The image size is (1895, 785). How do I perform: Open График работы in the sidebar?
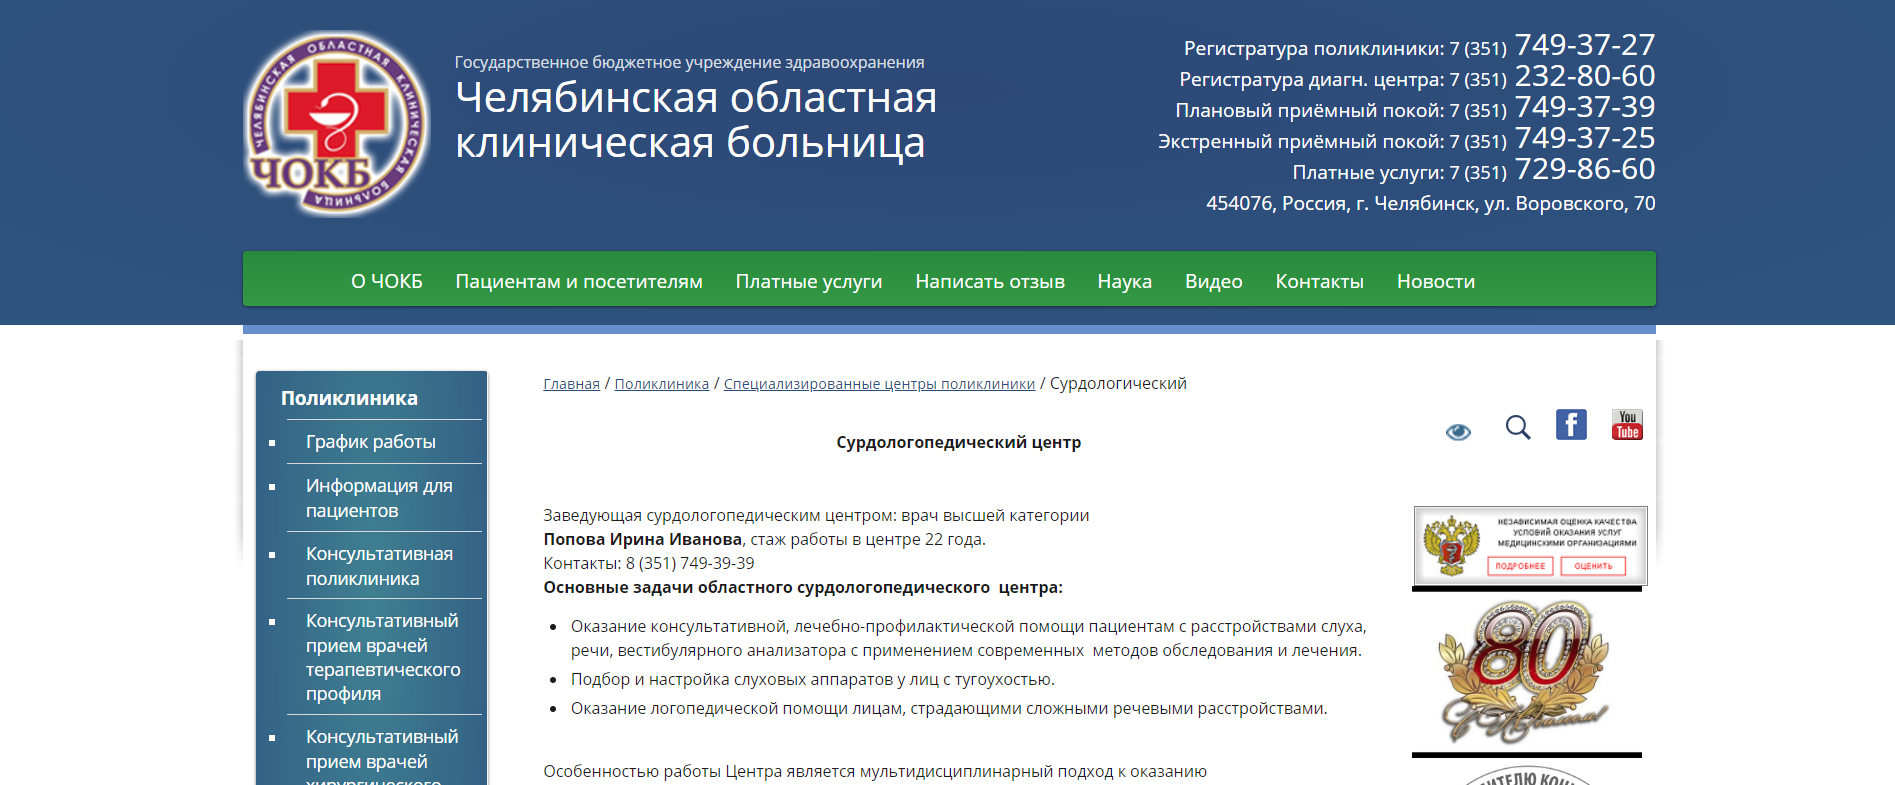tap(371, 442)
